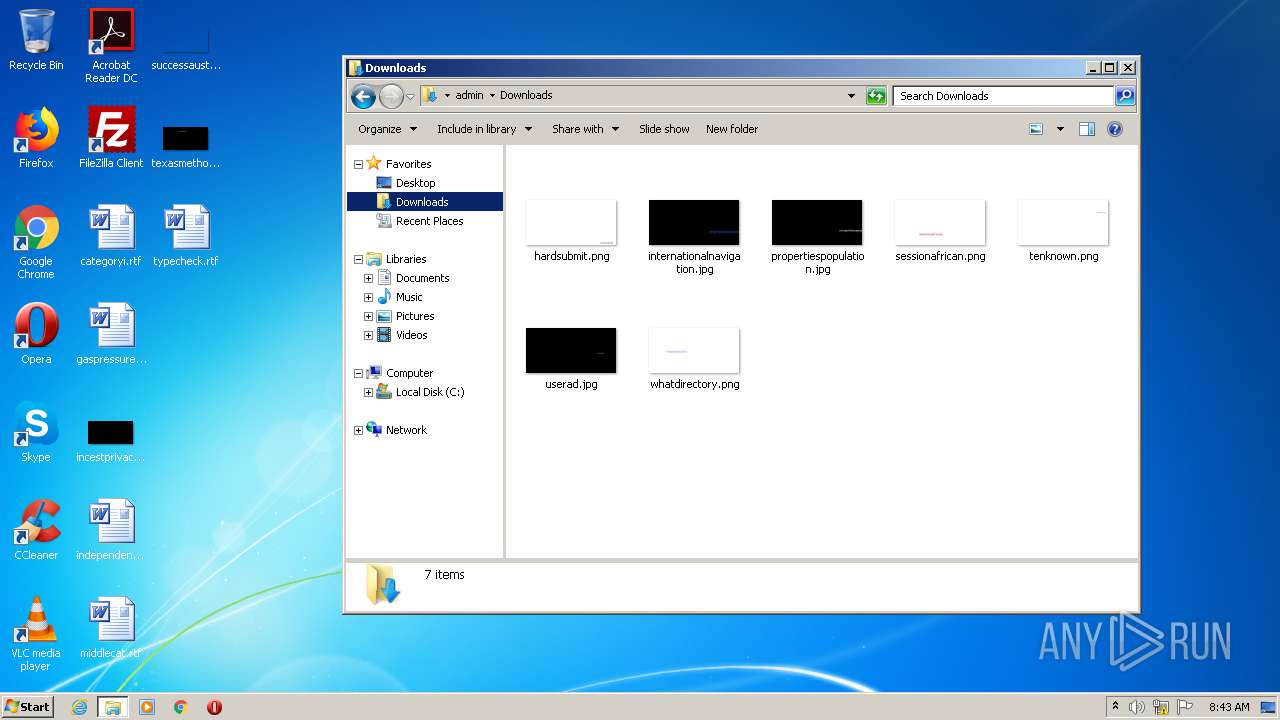Click the Explorer Forward arrow button
The height and width of the screenshot is (720, 1280).
[391, 96]
